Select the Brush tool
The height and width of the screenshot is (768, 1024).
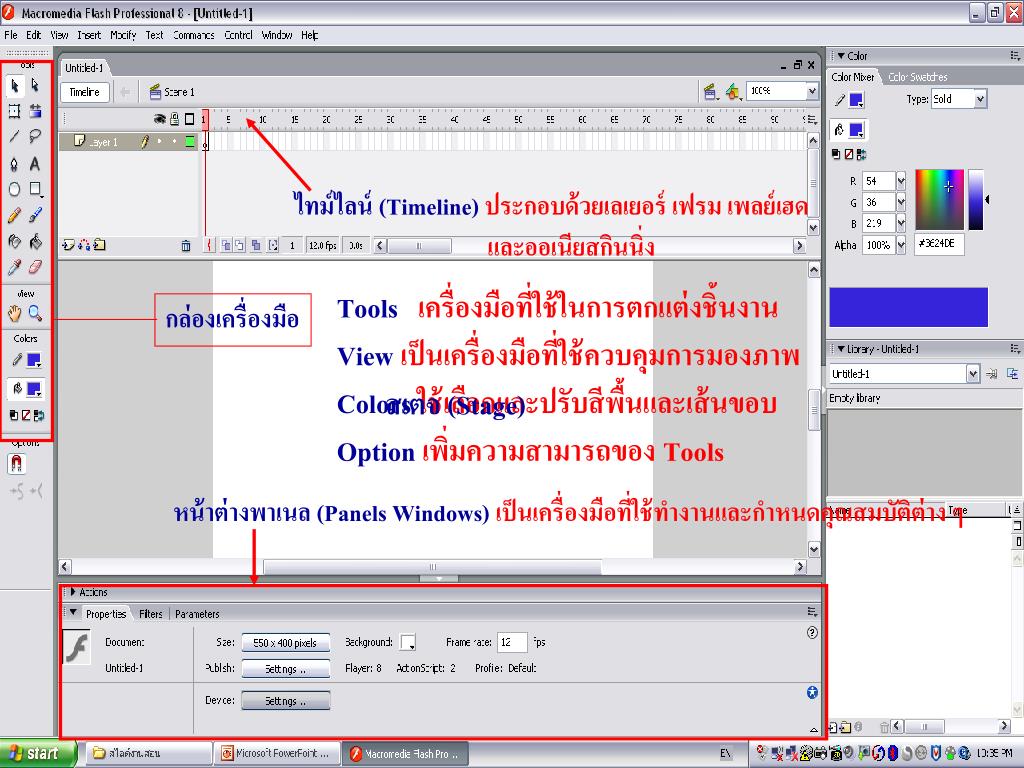click(x=35, y=216)
